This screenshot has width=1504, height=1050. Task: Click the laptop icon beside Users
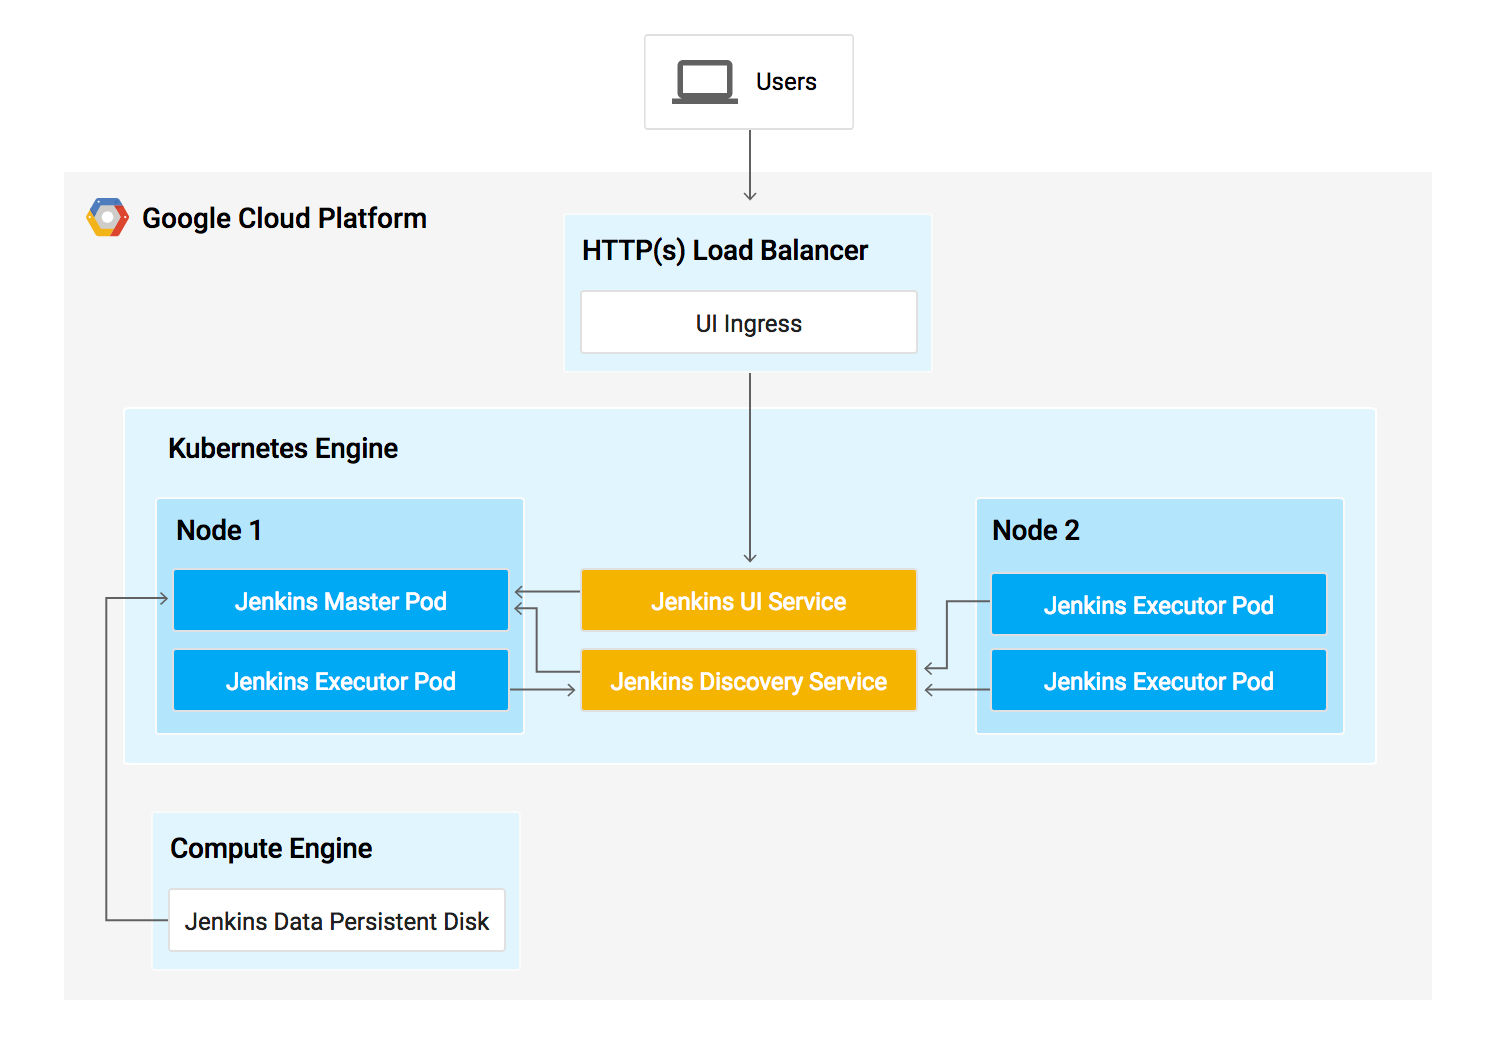click(705, 82)
